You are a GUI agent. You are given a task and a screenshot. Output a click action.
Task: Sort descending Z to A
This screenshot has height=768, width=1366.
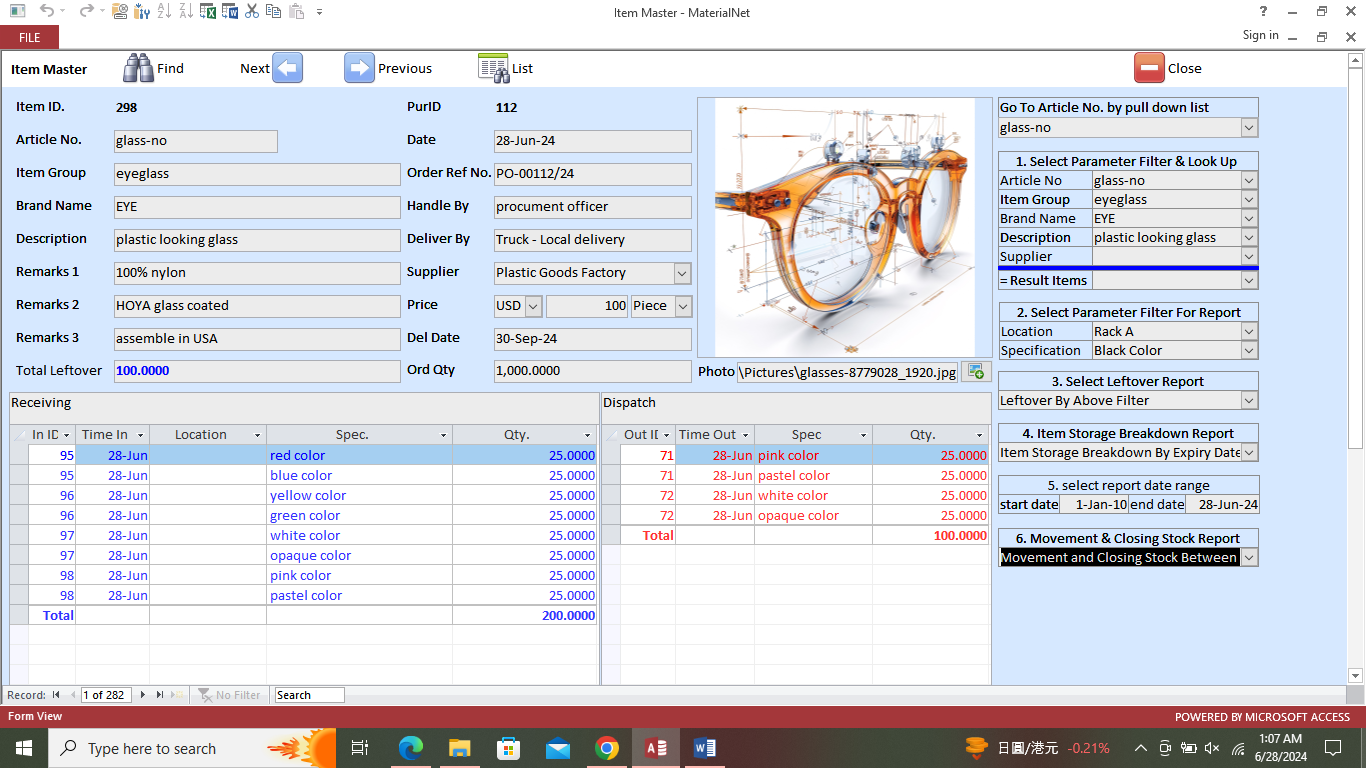tap(187, 12)
